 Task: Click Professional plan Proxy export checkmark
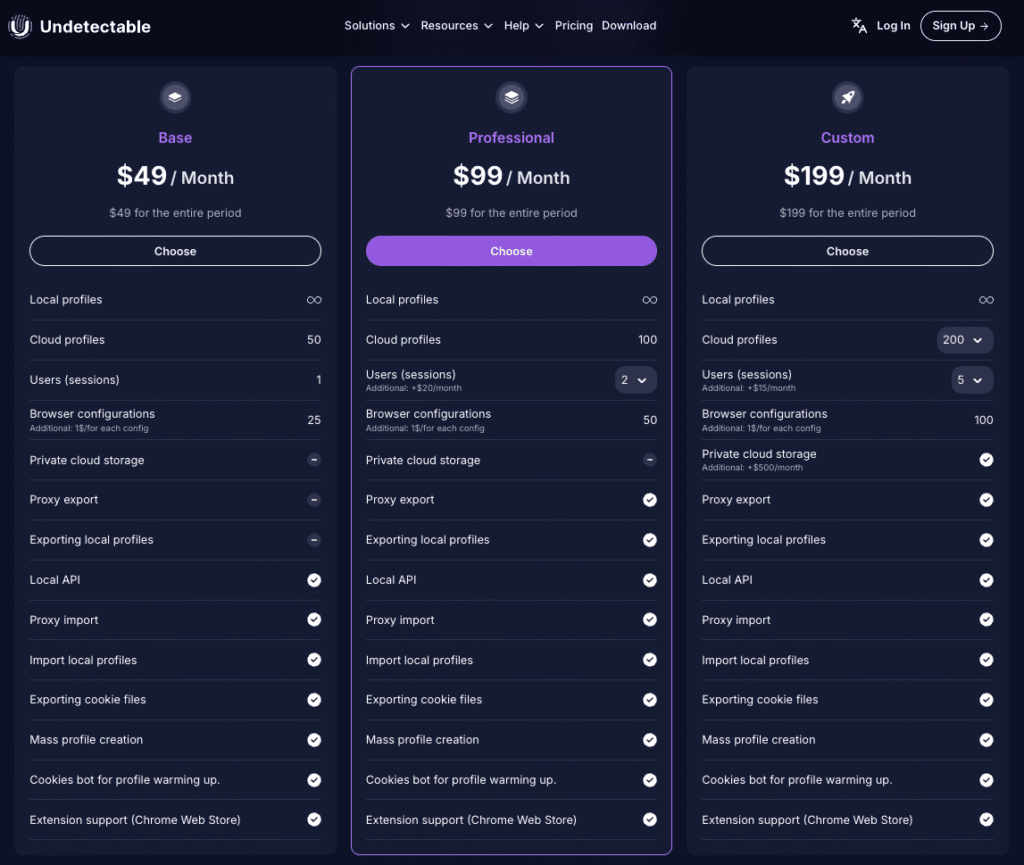click(x=650, y=499)
